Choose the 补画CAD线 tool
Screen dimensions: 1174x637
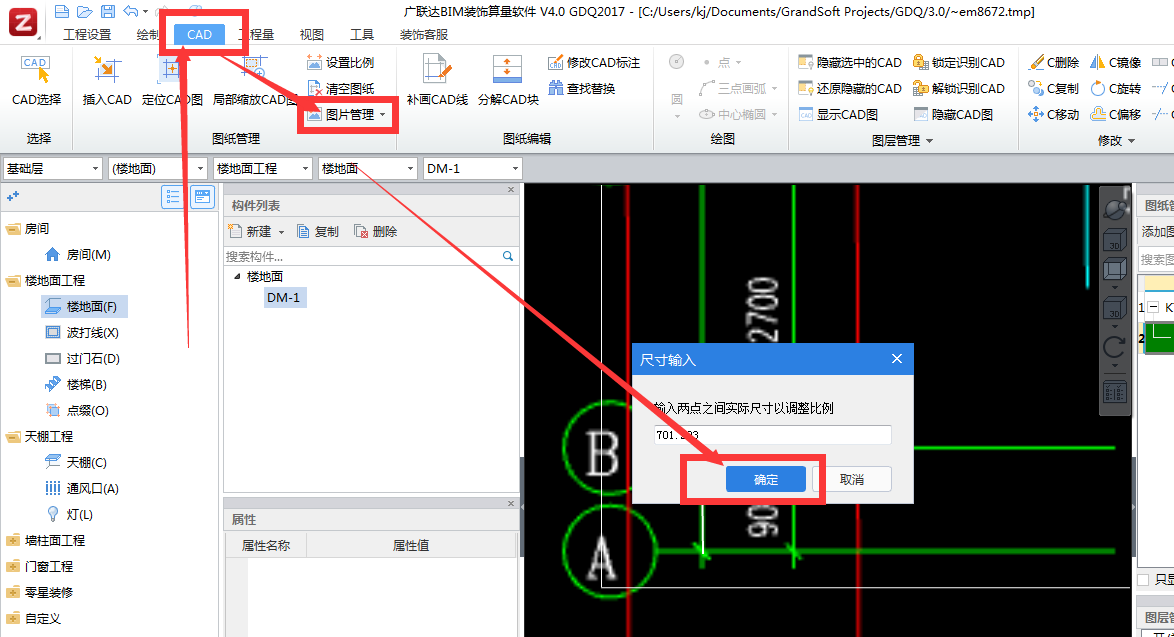click(437, 81)
